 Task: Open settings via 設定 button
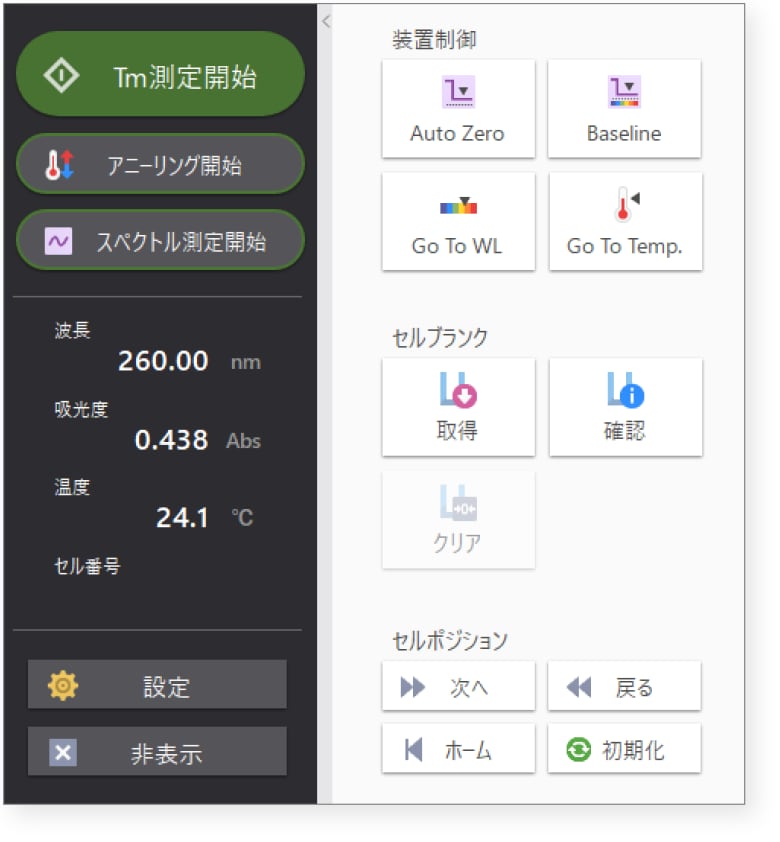point(157,684)
